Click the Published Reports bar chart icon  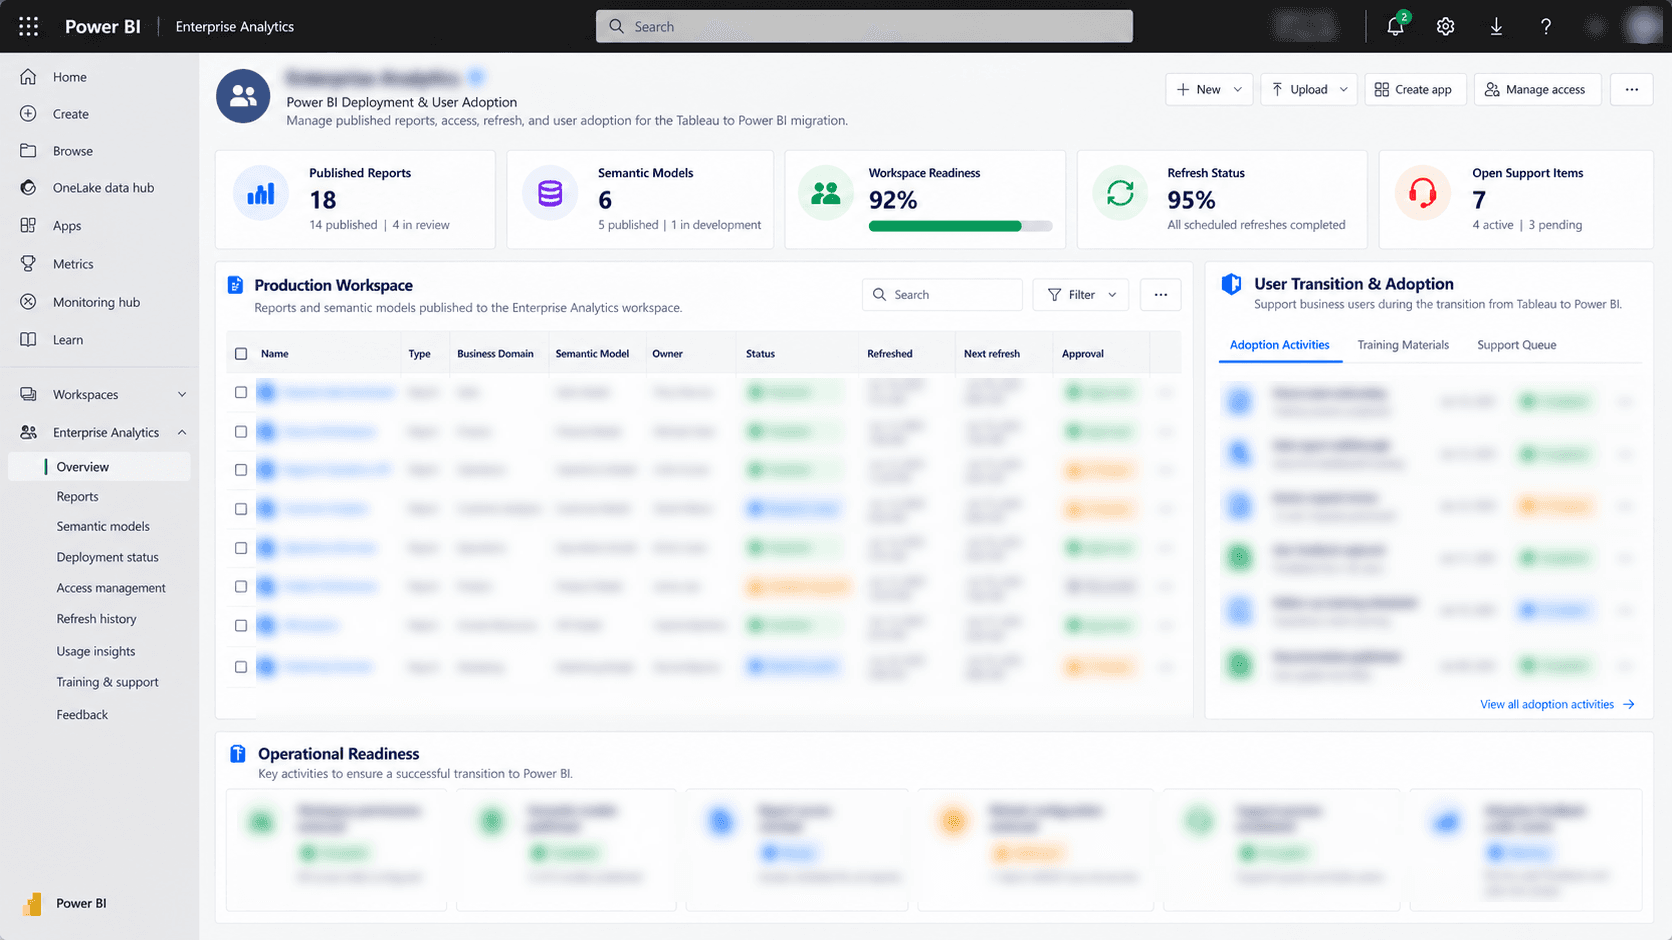point(261,193)
